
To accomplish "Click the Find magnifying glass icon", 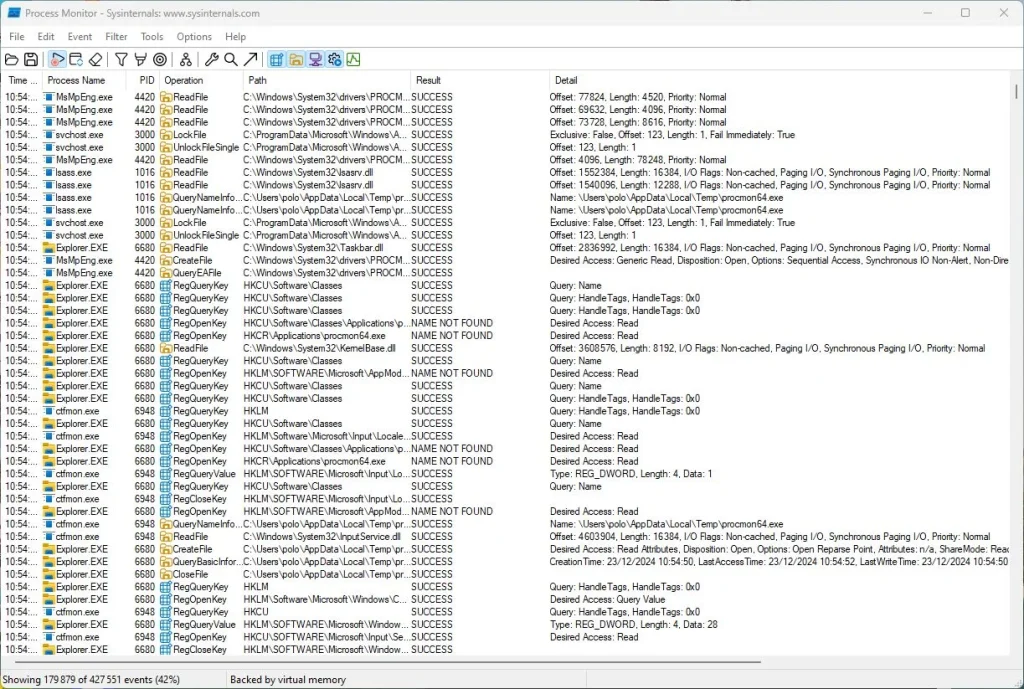I will pyautogui.click(x=231, y=60).
